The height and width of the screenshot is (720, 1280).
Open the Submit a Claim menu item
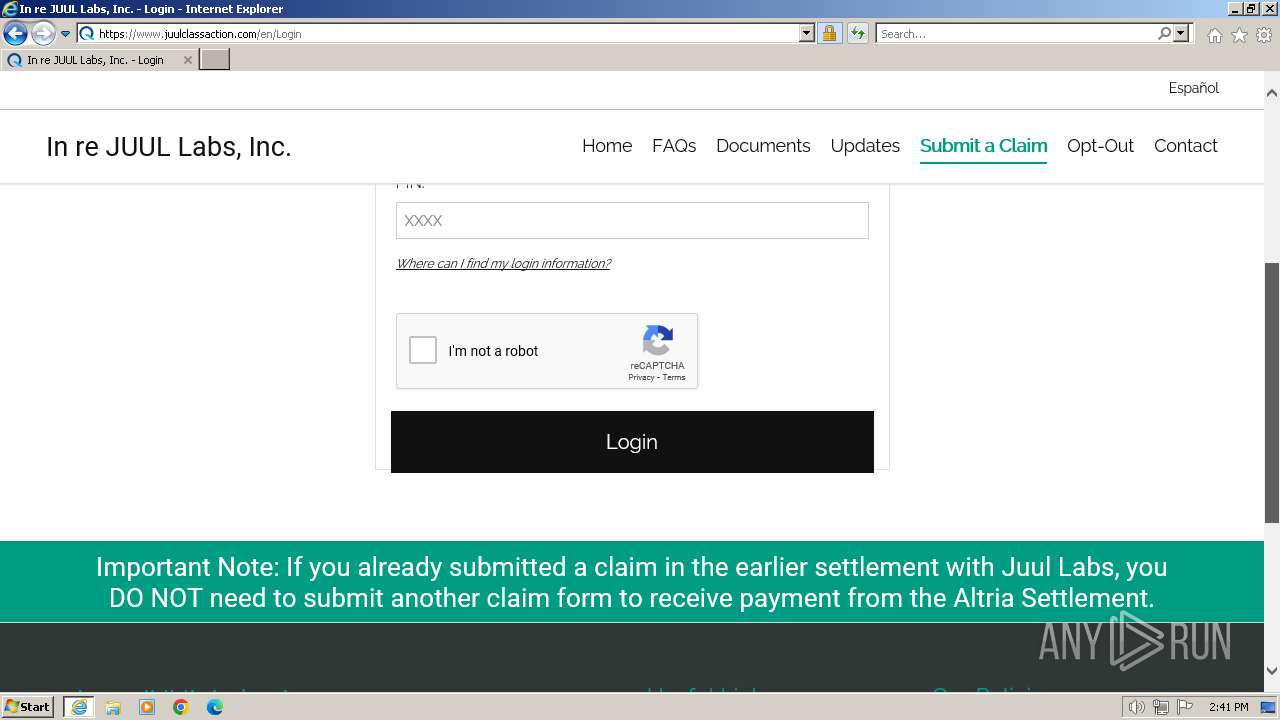pos(983,146)
